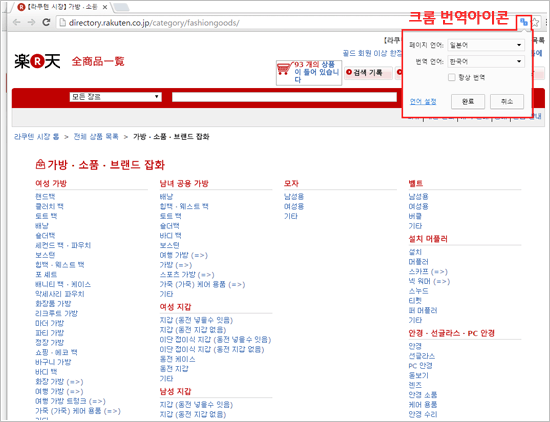Open the 안경 수리 link
The height and width of the screenshot is (422, 550).
tap(423, 414)
